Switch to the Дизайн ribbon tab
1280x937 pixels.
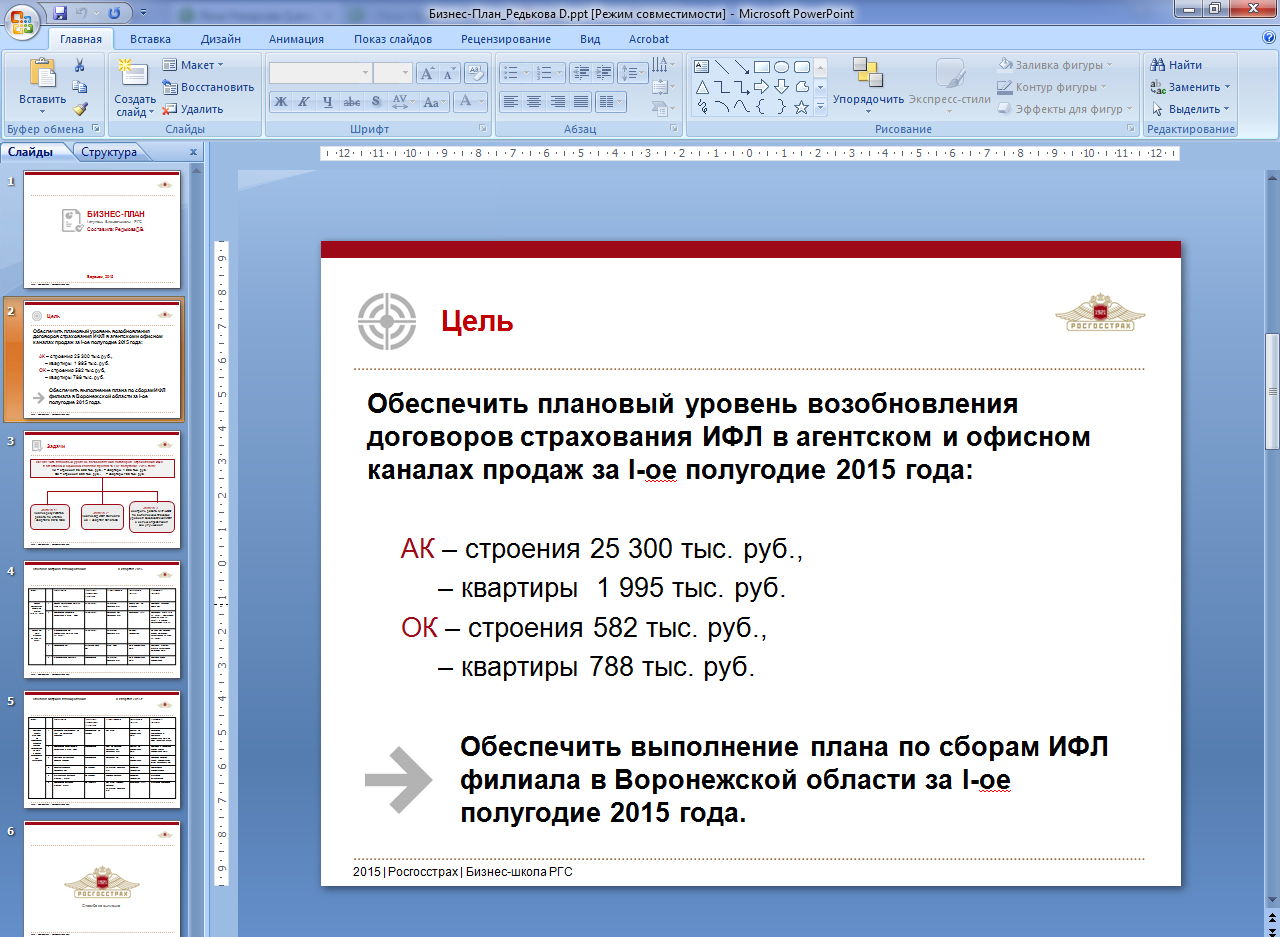[x=220, y=39]
